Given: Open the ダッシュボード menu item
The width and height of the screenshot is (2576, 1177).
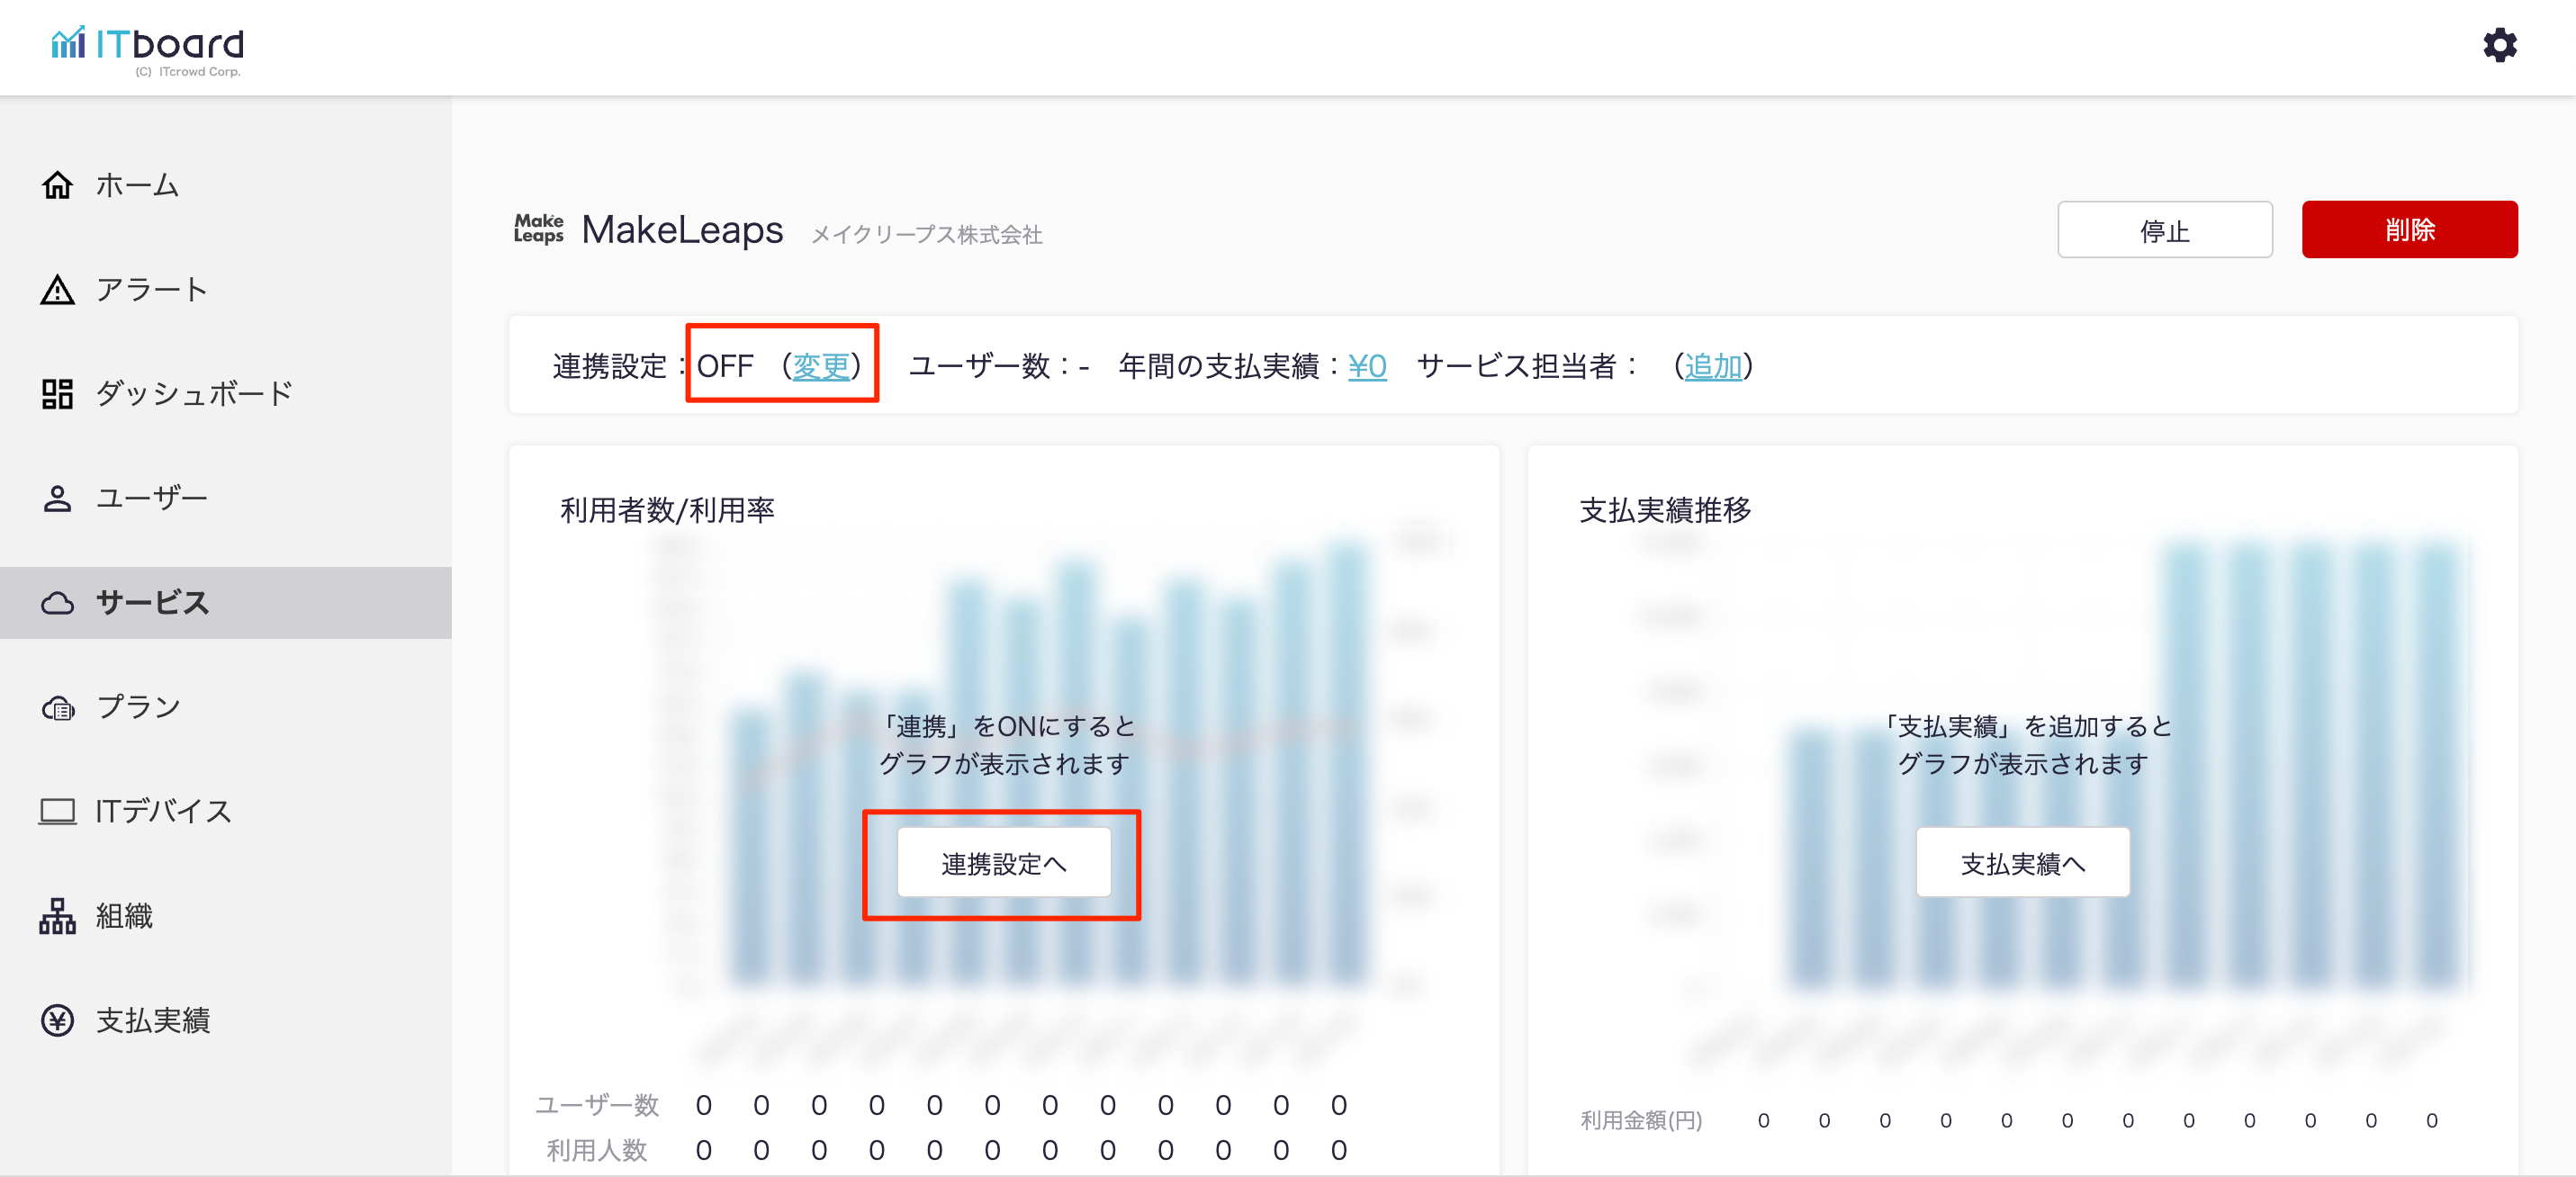Looking at the screenshot, I should tap(194, 394).
